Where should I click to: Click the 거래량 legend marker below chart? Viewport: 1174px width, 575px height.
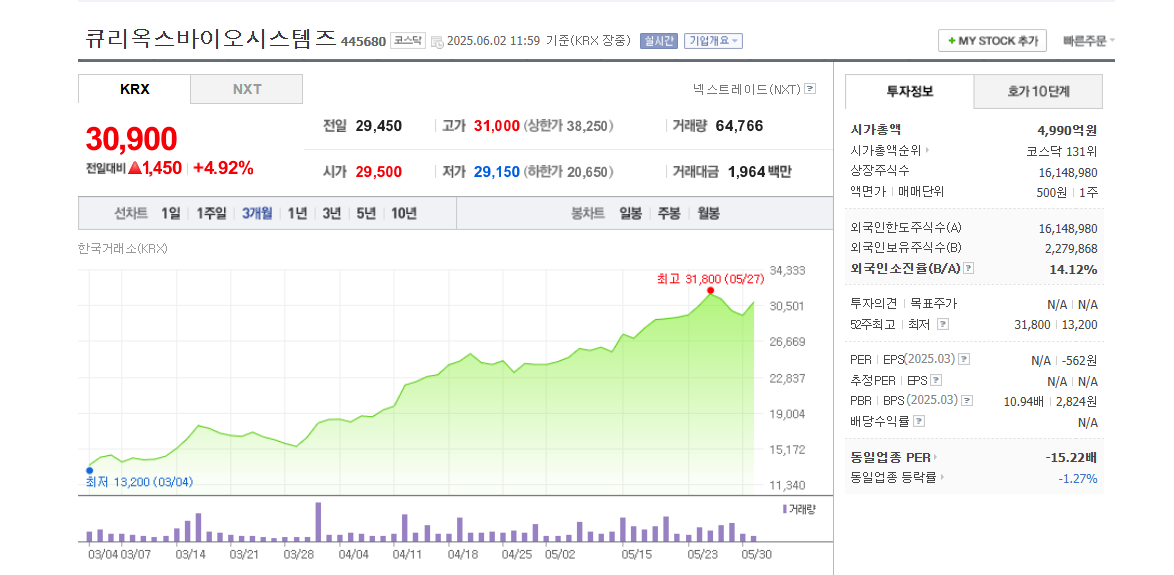click(x=784, y=508)
